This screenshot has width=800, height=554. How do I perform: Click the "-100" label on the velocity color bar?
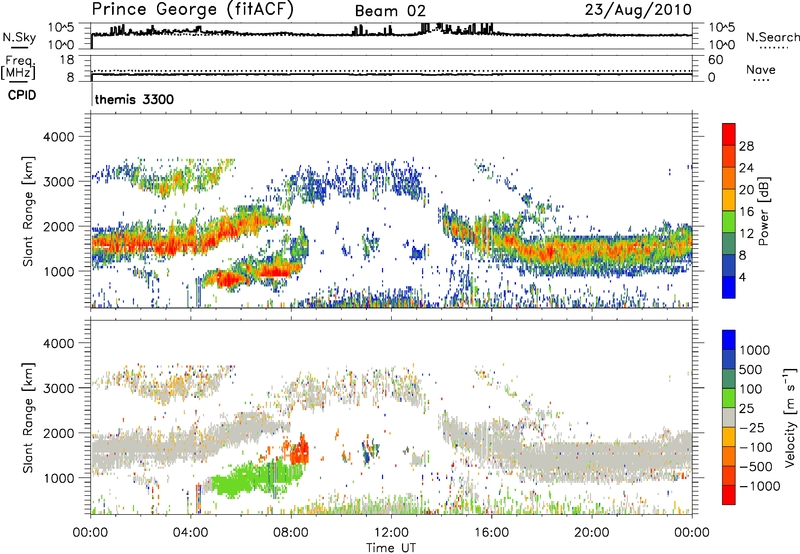tap(755, 447)
